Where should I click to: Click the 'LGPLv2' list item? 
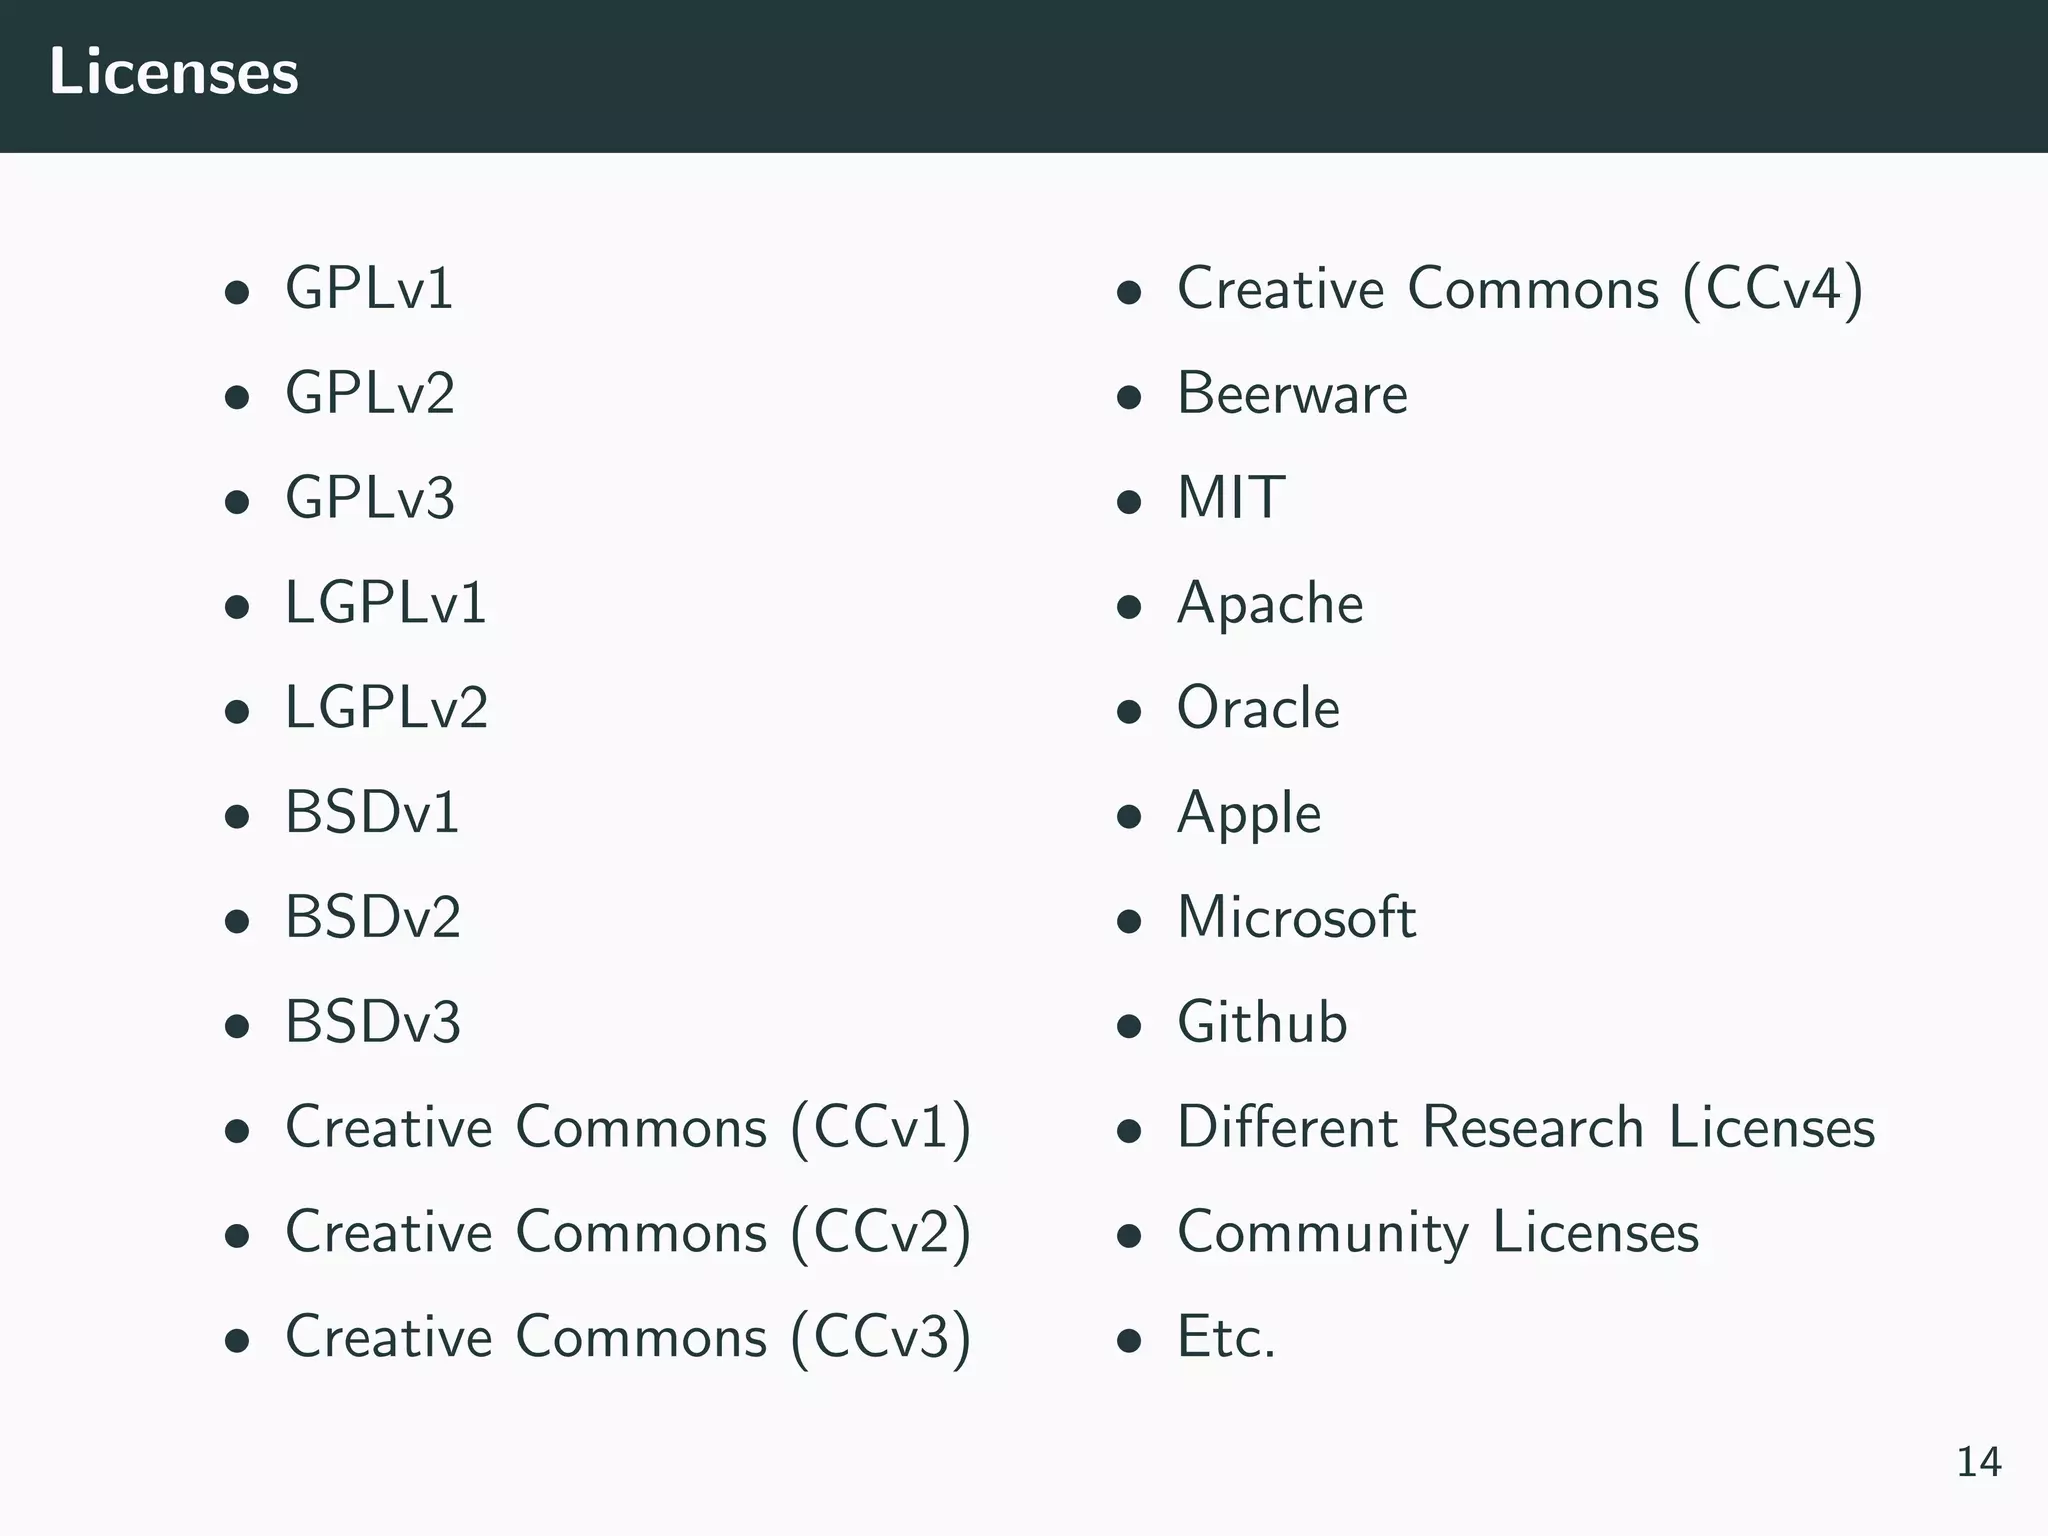(387, 708)
